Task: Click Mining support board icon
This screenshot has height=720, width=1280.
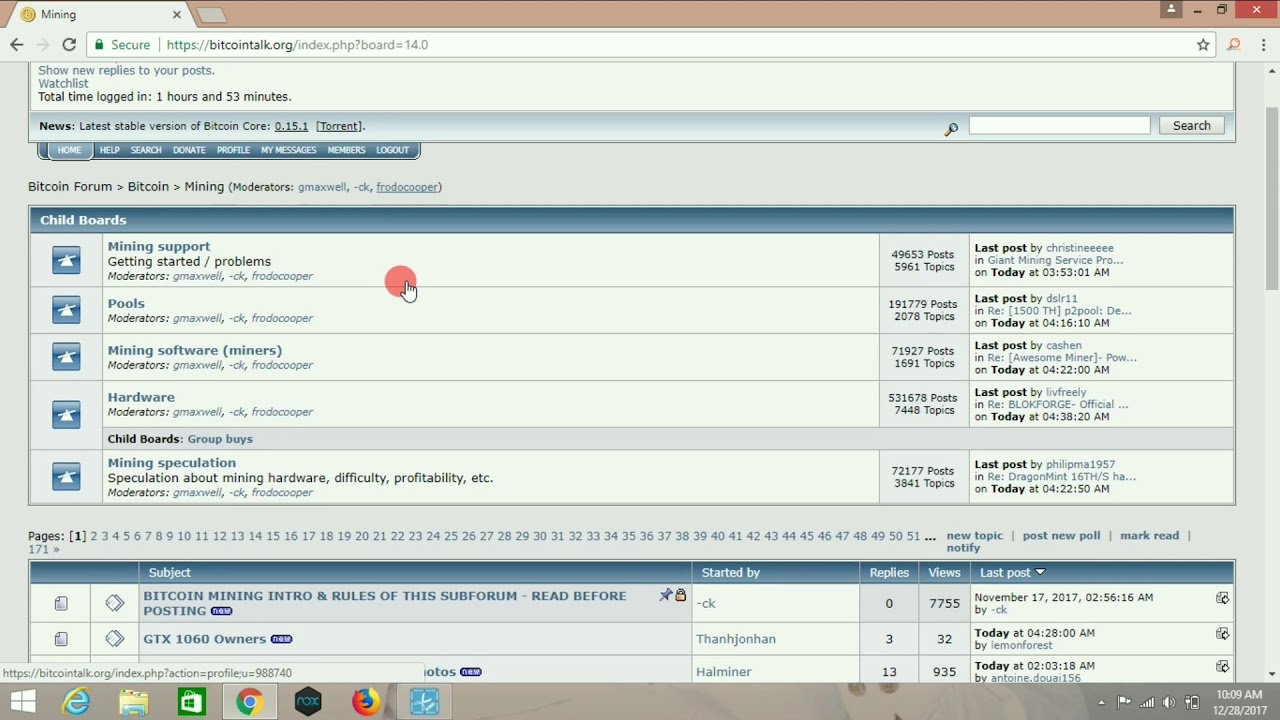Action: (66, 261)
